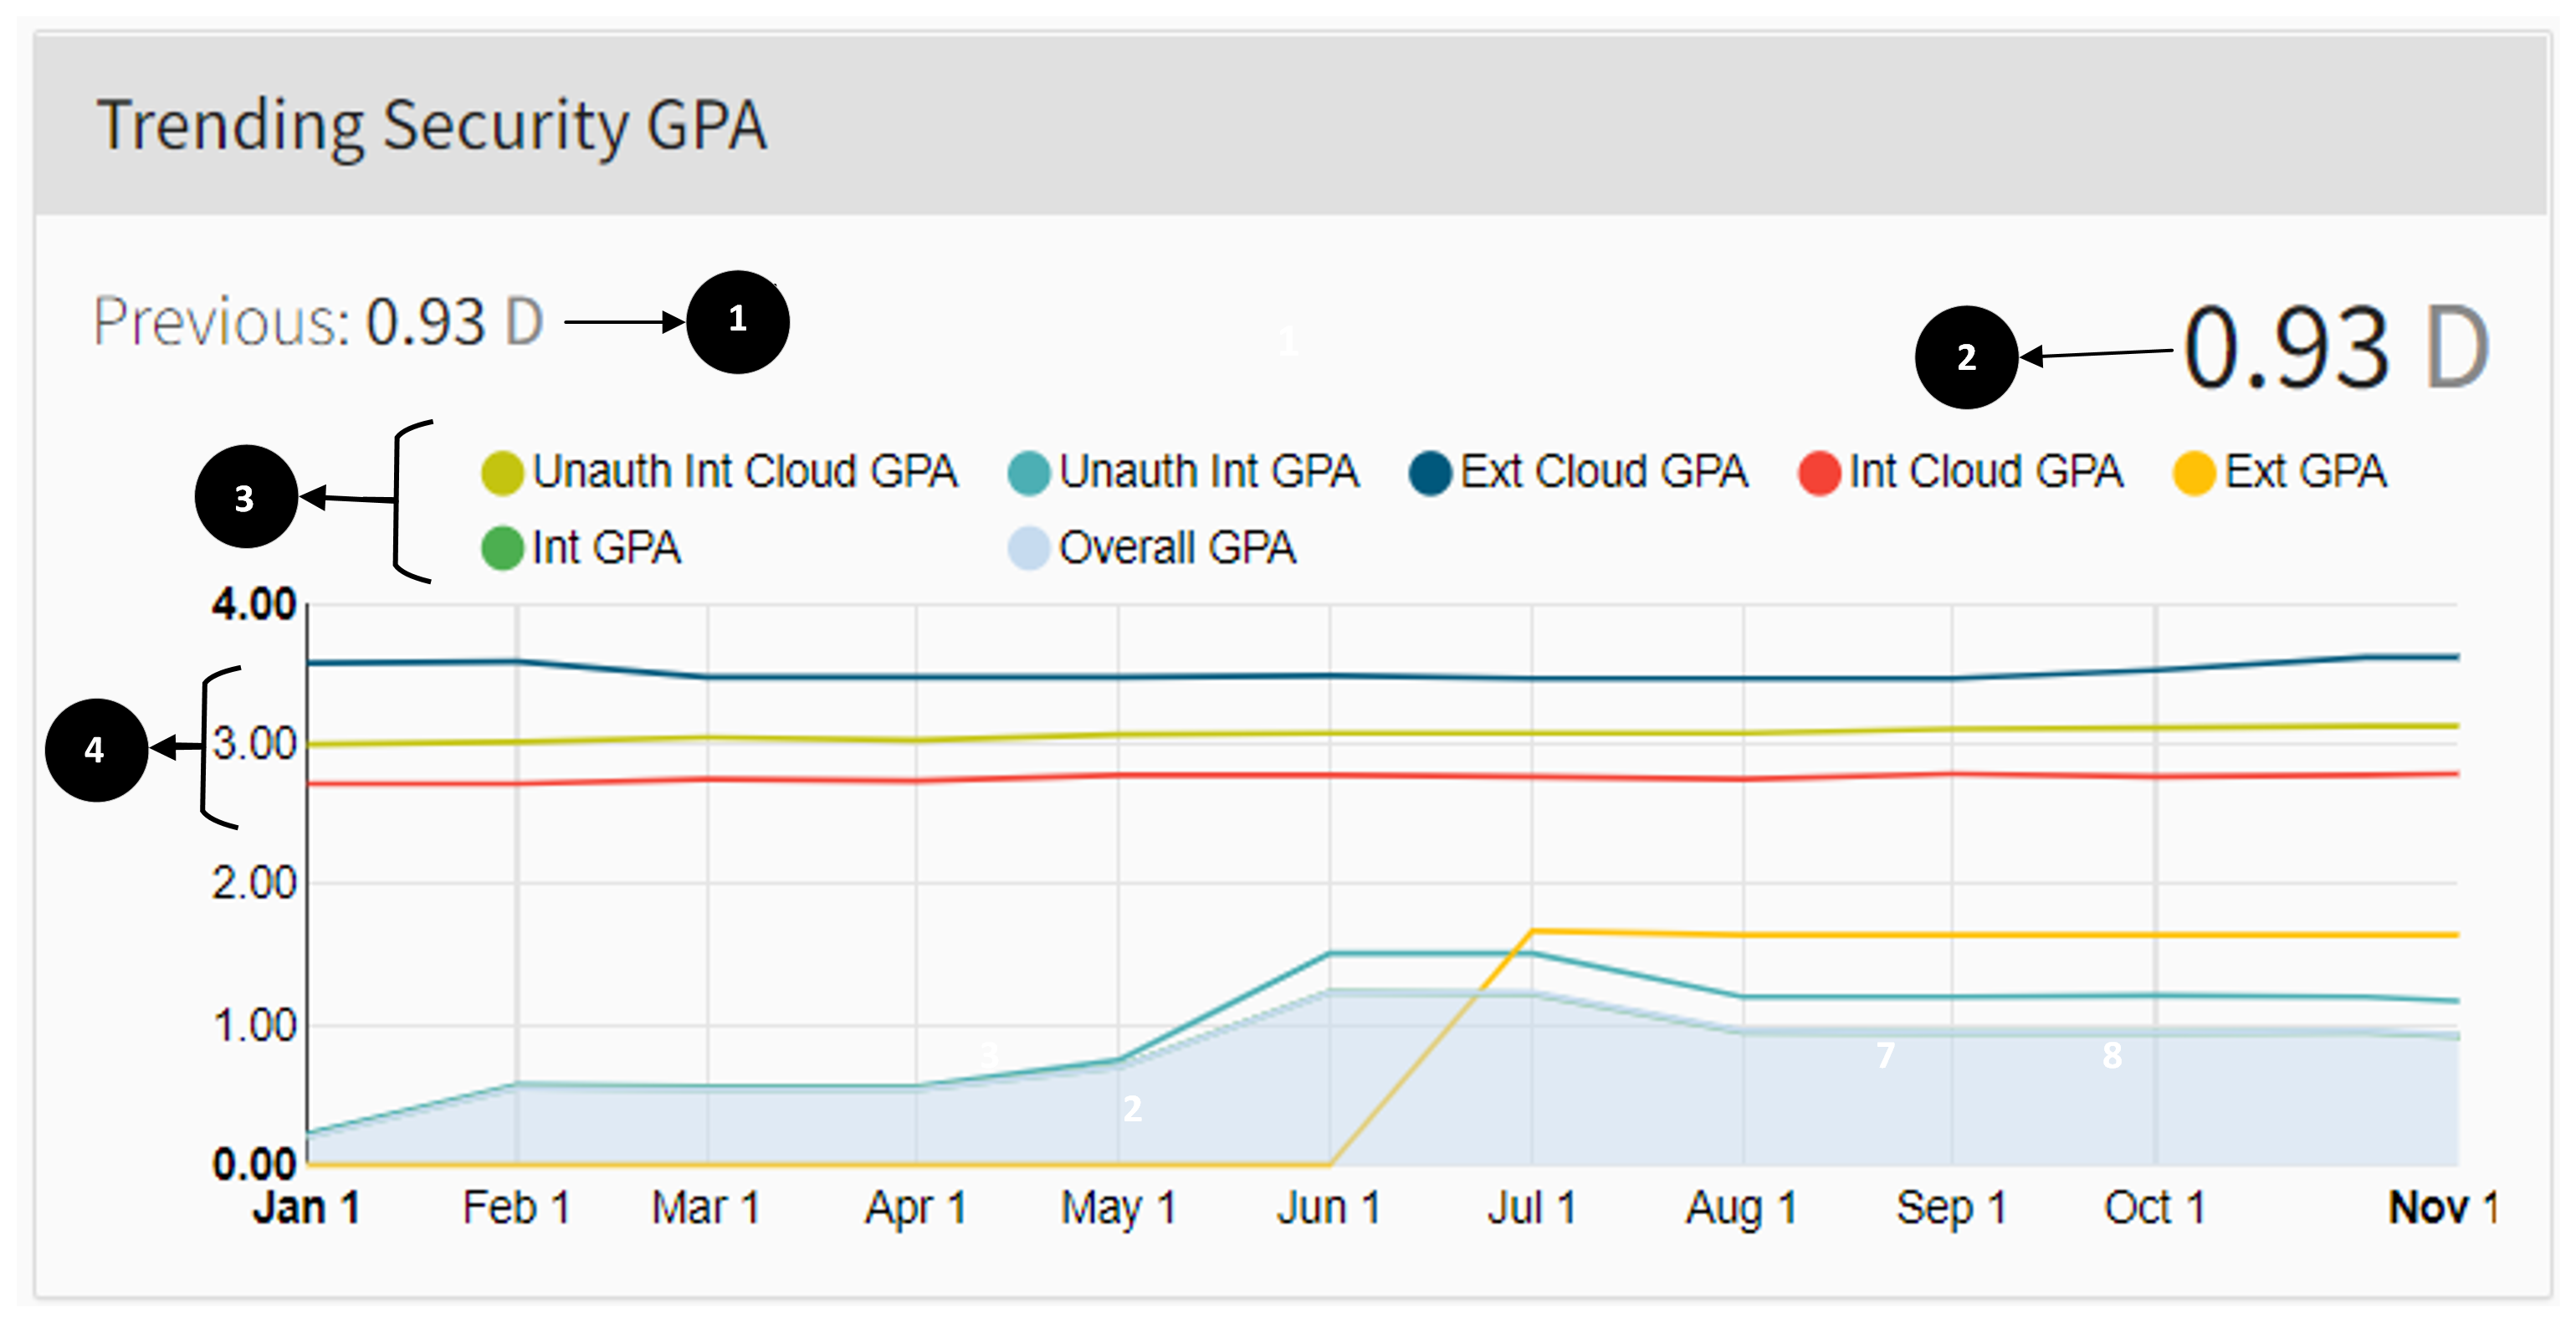Hide the Overall GPA series label

(1177, 548)
